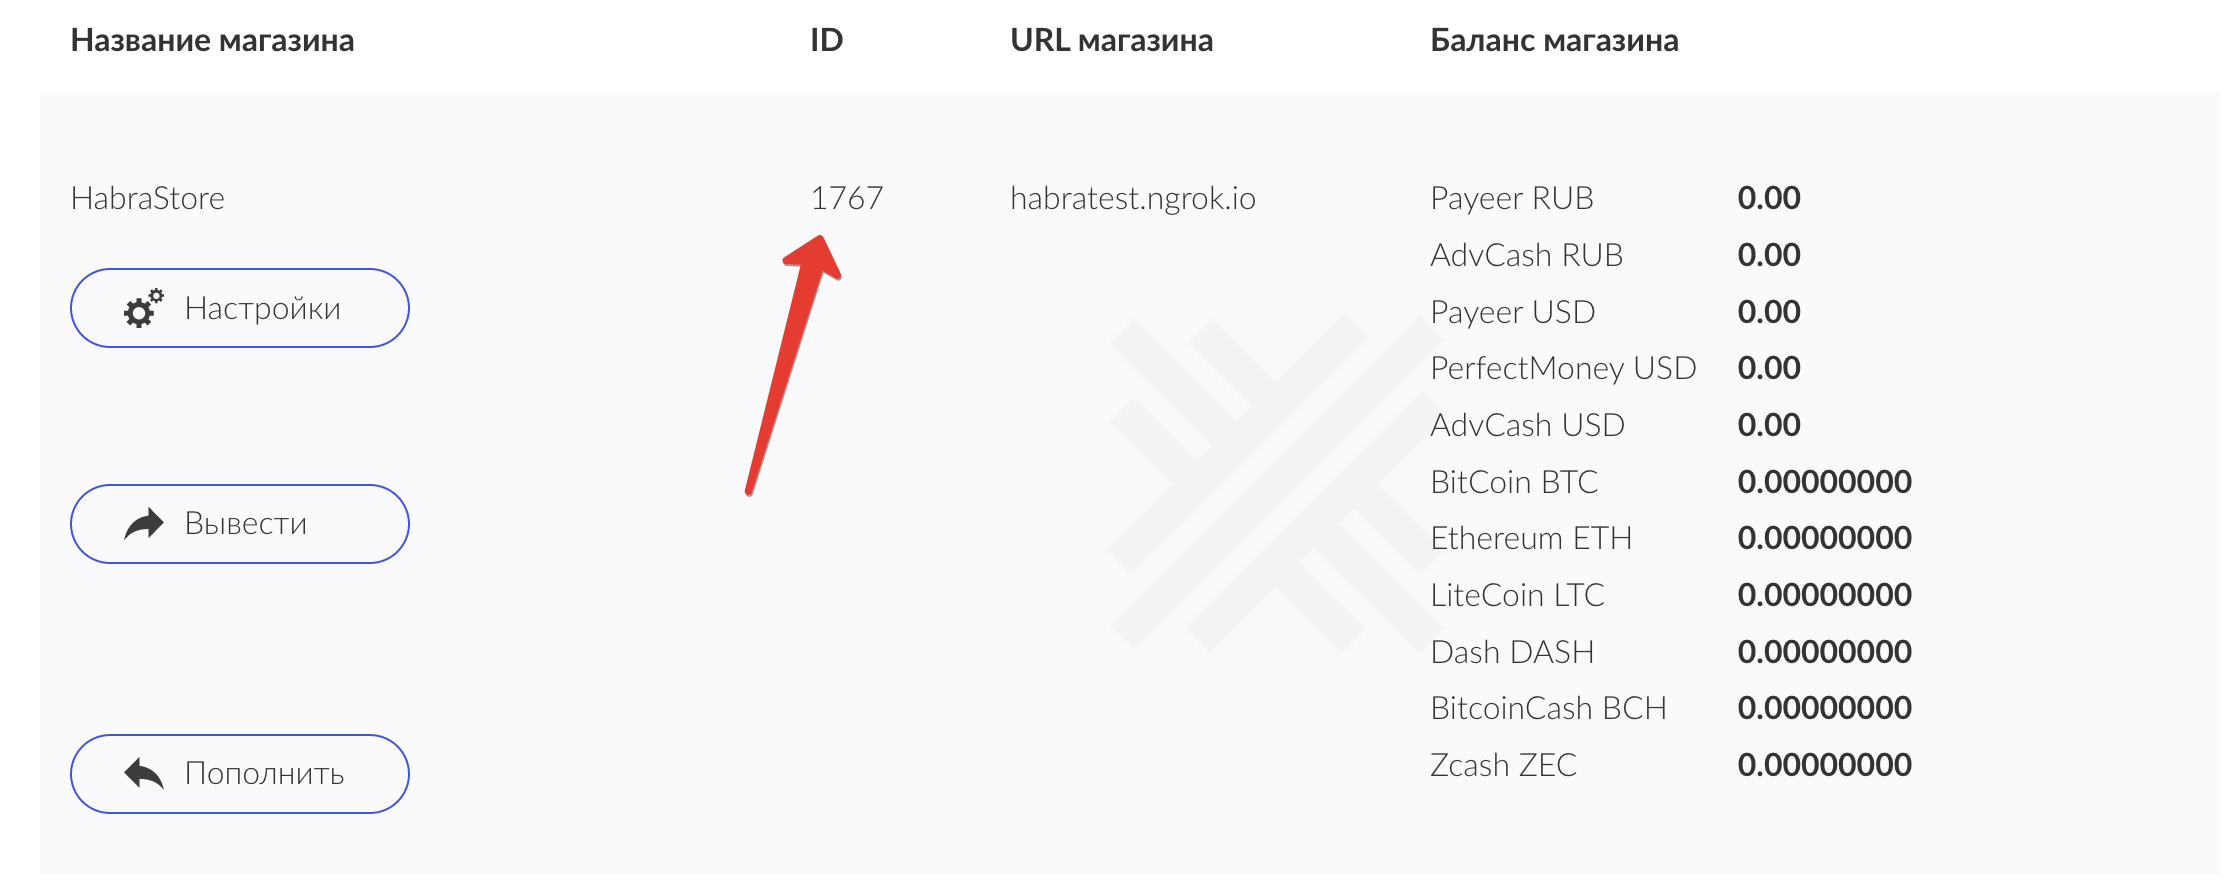This screenshot has height=894, width=2238.
Task: Select the Ethereum ETH currency label
Action: click(x=1531, y=538)
